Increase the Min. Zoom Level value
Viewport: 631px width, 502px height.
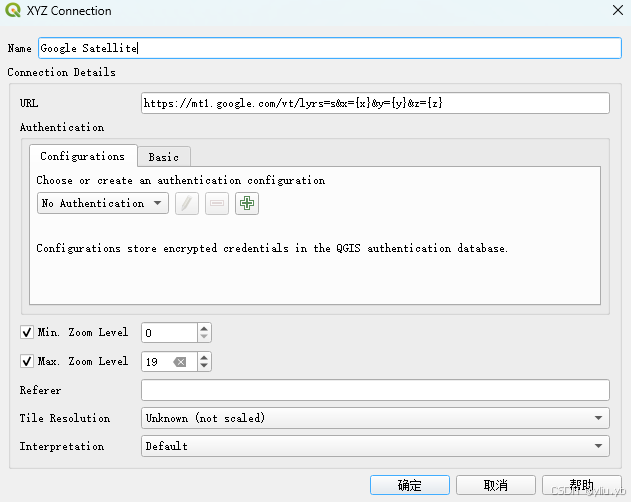point(204,328)
